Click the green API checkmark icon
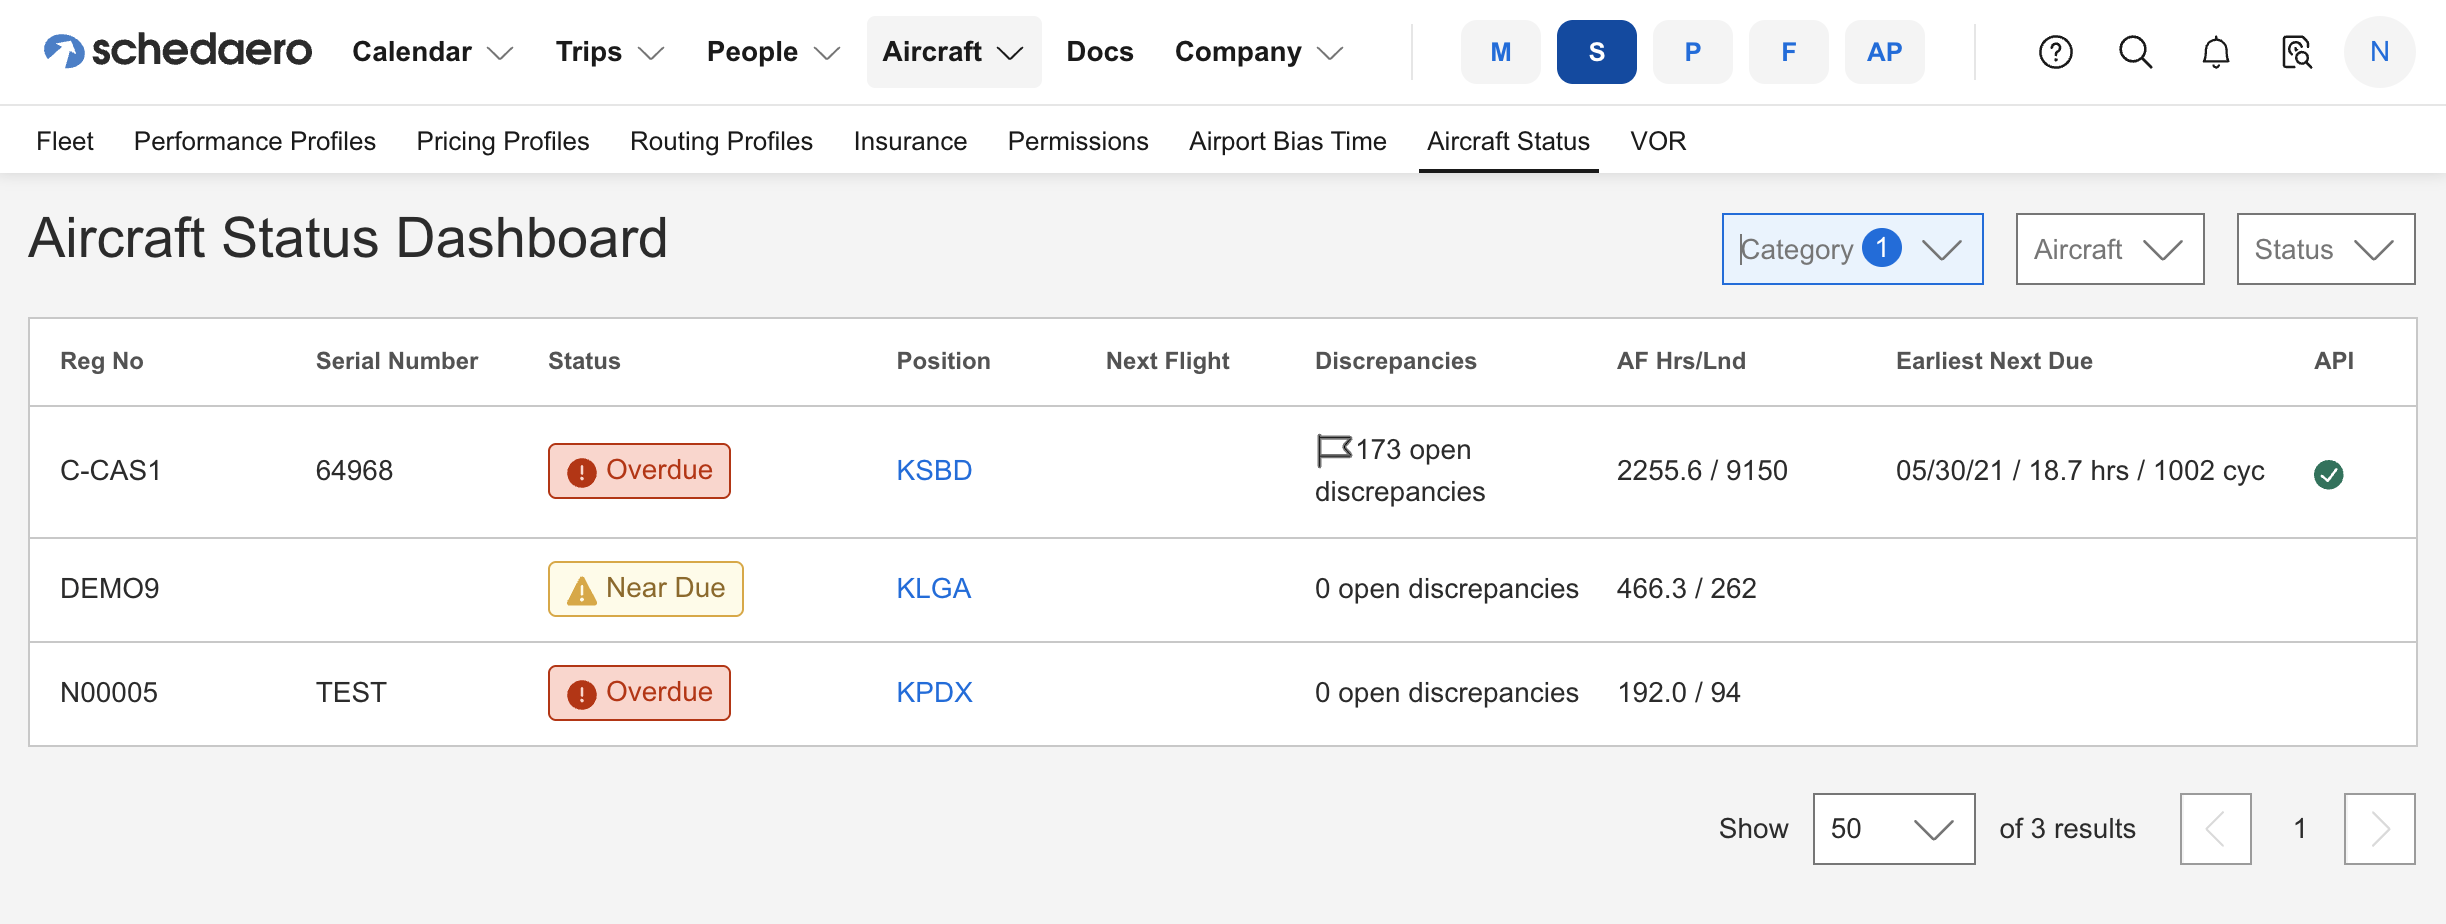Viewport: 2446px width, 924px height. click(2328, 474)
